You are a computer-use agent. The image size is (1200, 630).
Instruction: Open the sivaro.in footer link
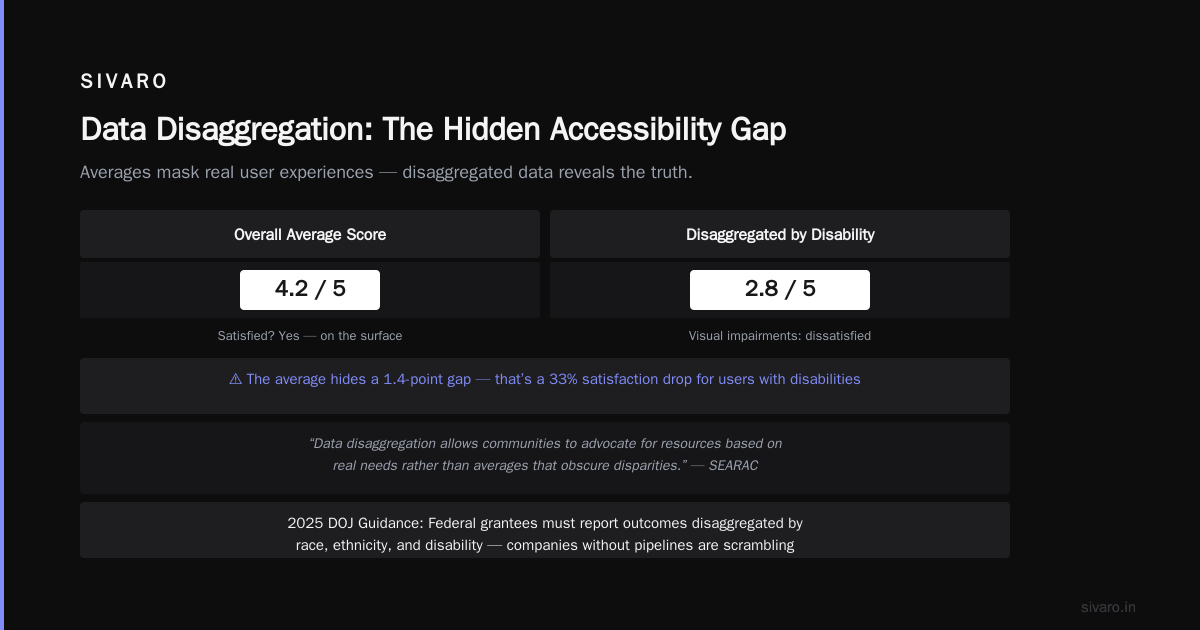(1108, 607)
